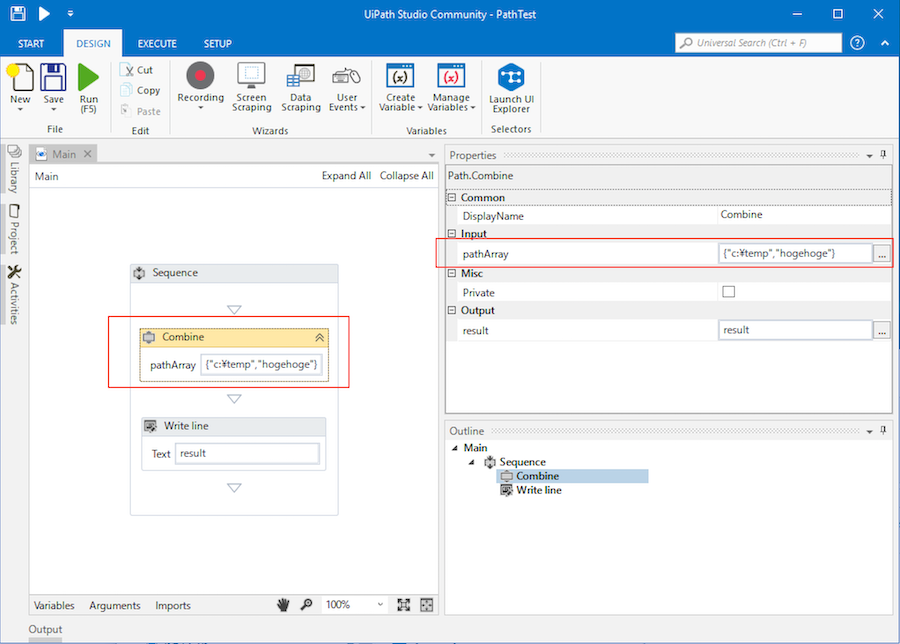Open Manage Variables dropdown

point(451,87)
